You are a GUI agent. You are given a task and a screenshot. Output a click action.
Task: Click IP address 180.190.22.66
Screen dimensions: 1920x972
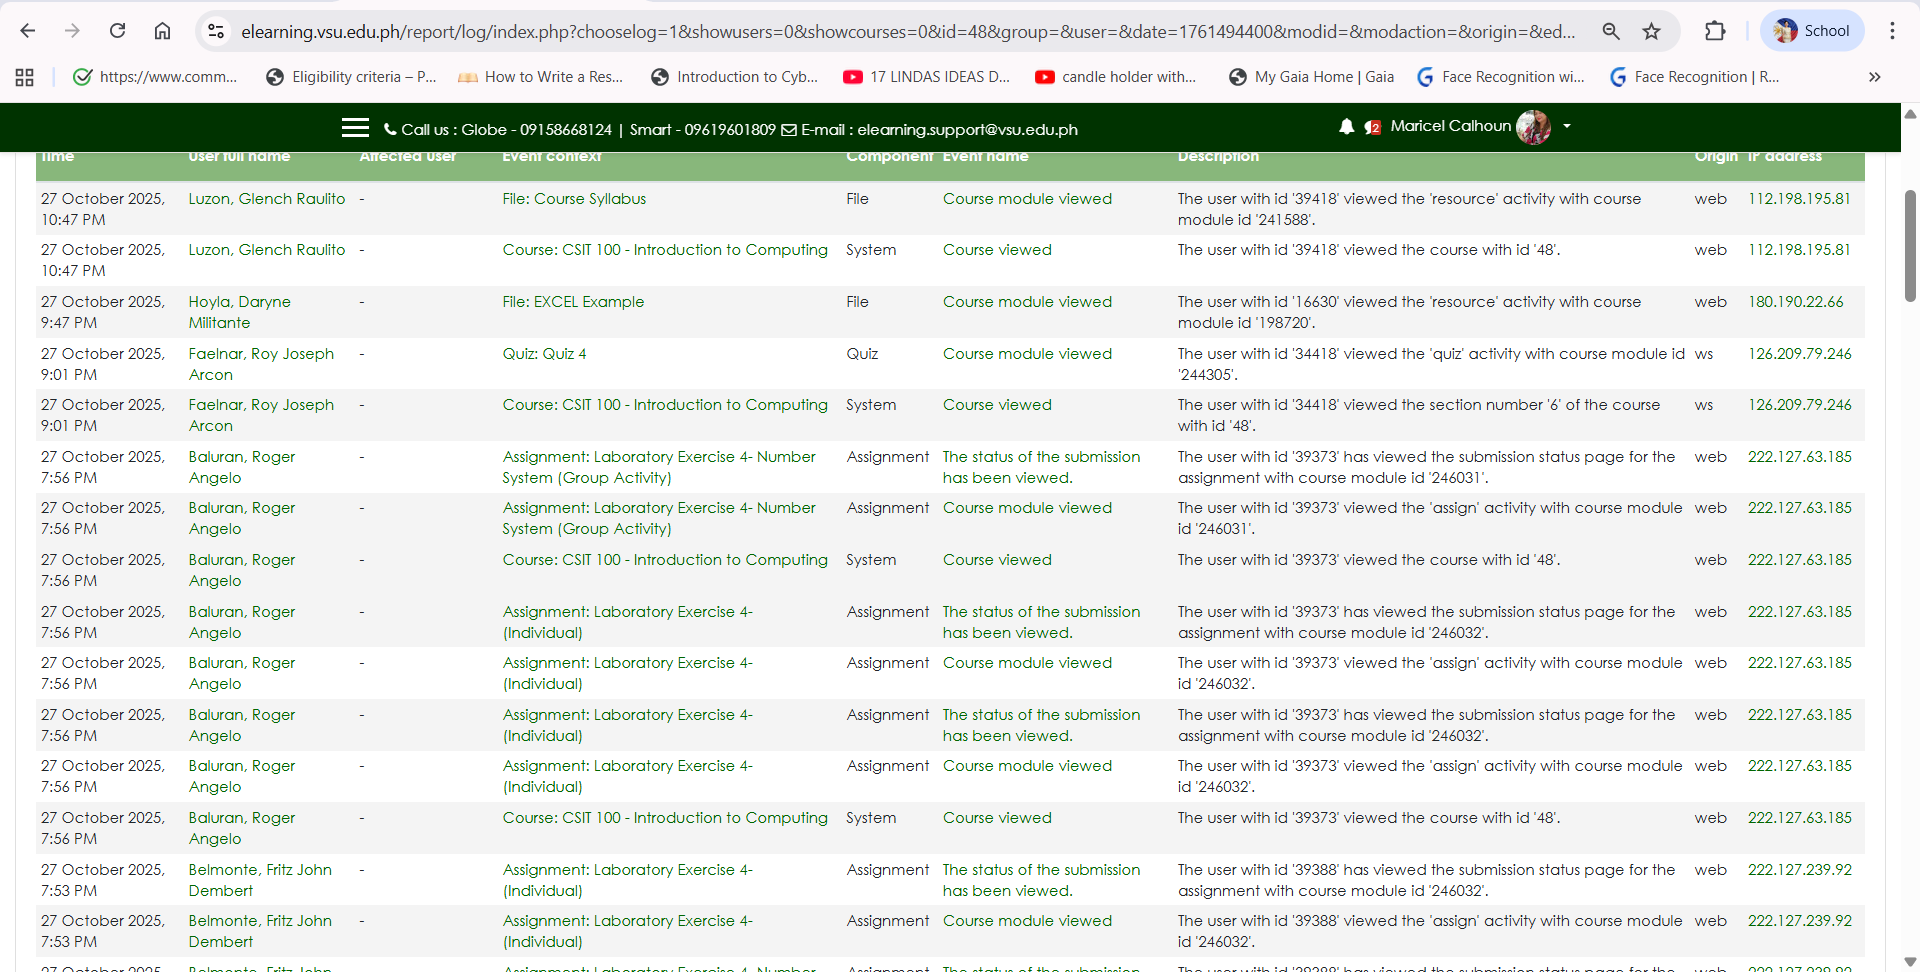pos(1795,302)
